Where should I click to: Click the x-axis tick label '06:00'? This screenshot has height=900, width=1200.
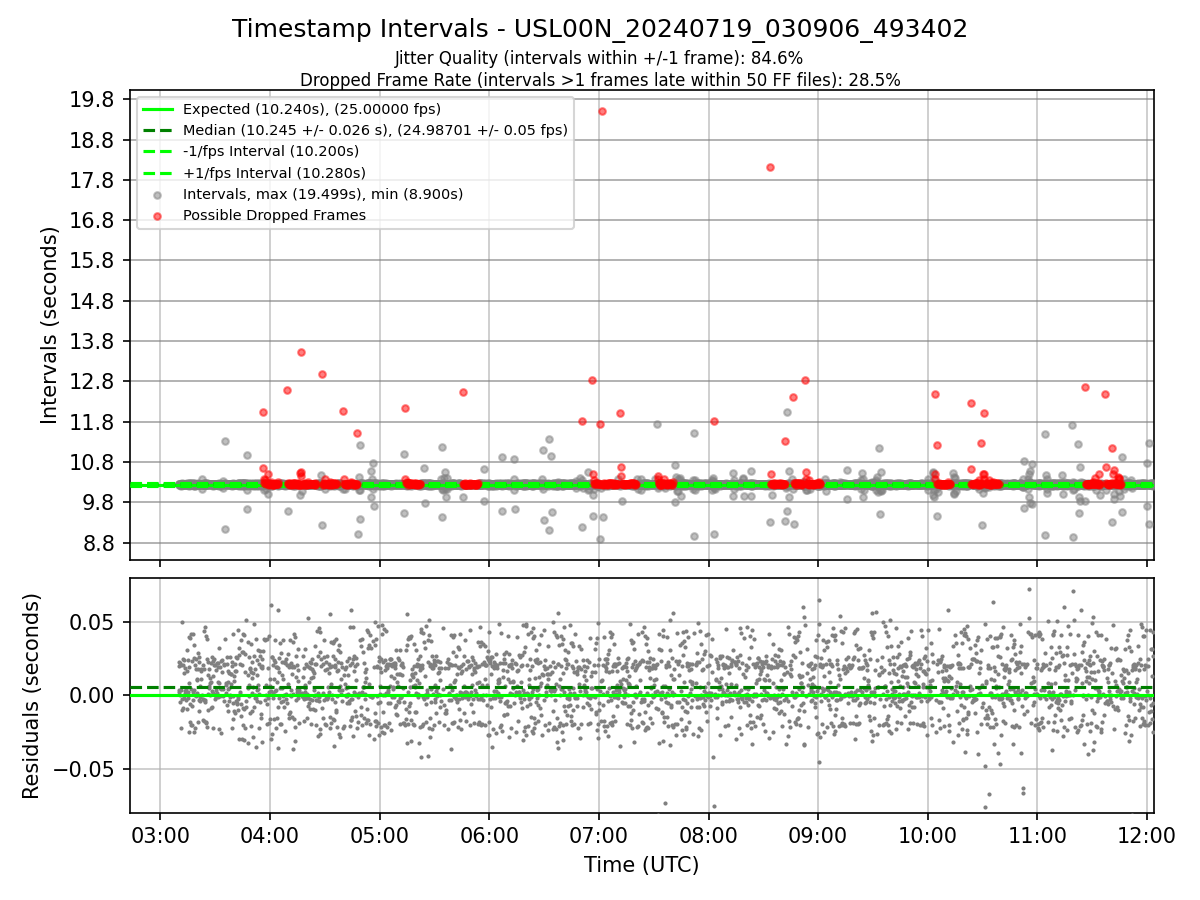489,835
